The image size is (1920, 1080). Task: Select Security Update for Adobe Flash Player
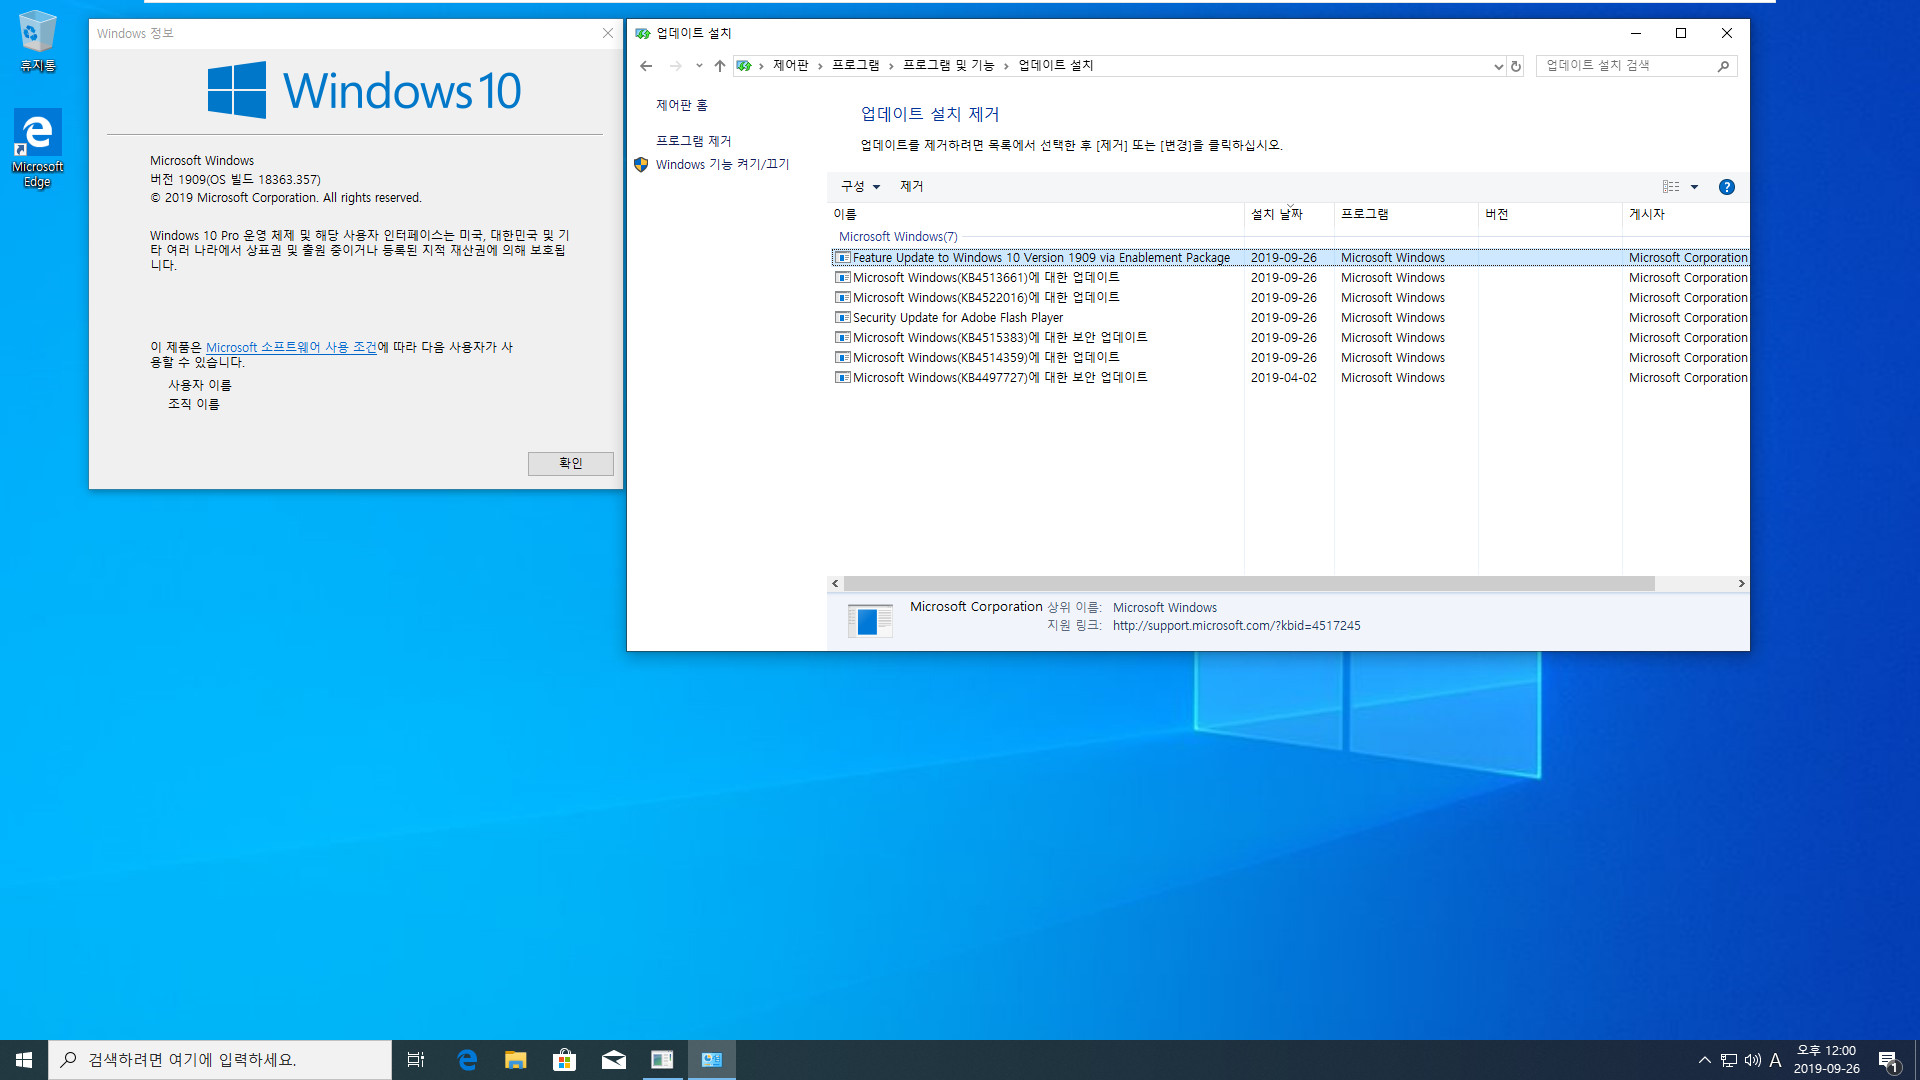pyautogui.click(x=1290, y=318)
